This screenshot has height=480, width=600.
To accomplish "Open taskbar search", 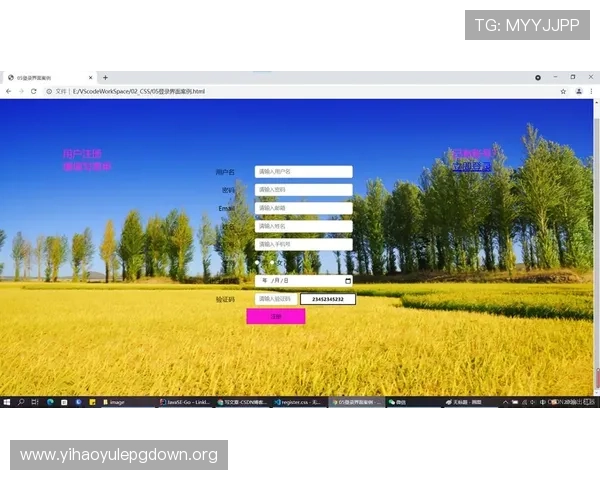I will point(21,402).
